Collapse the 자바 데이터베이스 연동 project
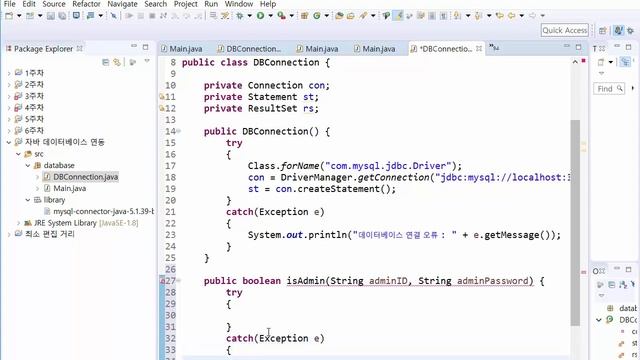Viewport: 640px width, 360px height. click(9, 142)
